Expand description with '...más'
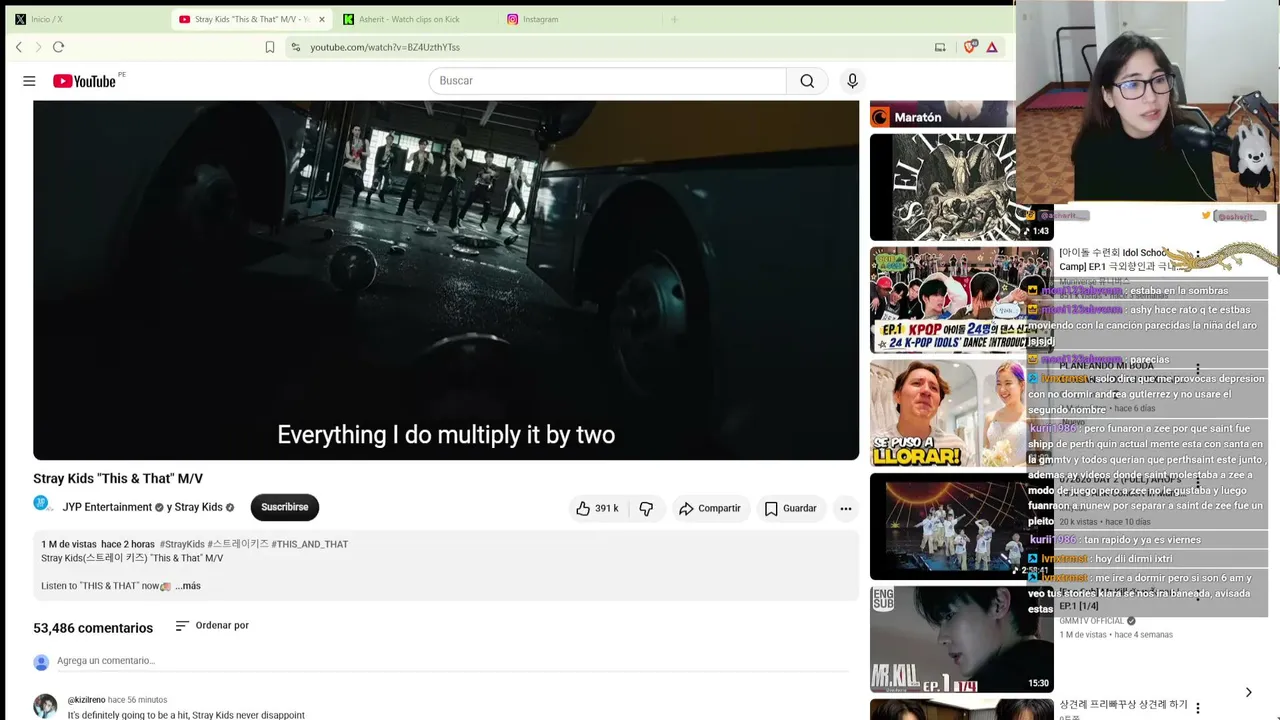The height and width of the screenshot is (720, 1280). [x=188, y=586]
